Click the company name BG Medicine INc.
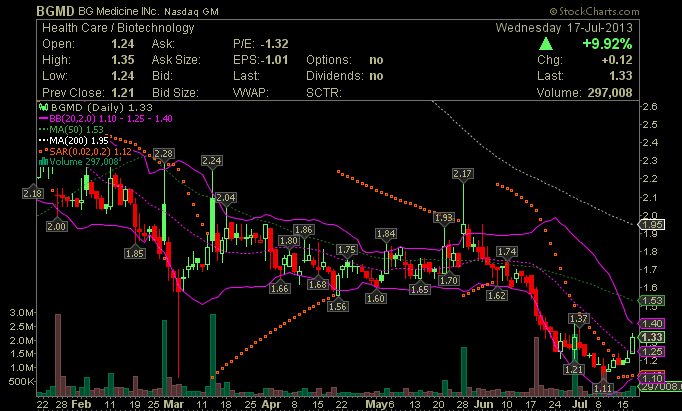This screenshot has height=411, width=682. 119,11
